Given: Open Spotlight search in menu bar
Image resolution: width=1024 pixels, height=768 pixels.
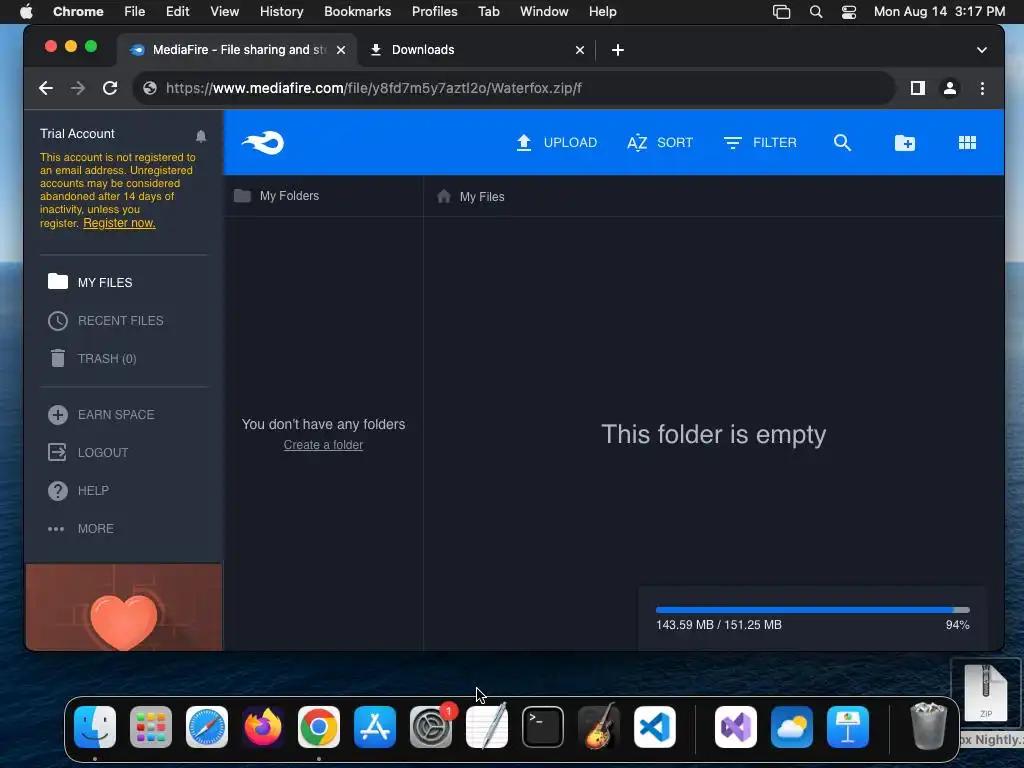Looking at the screenshot, I should 816,11.
